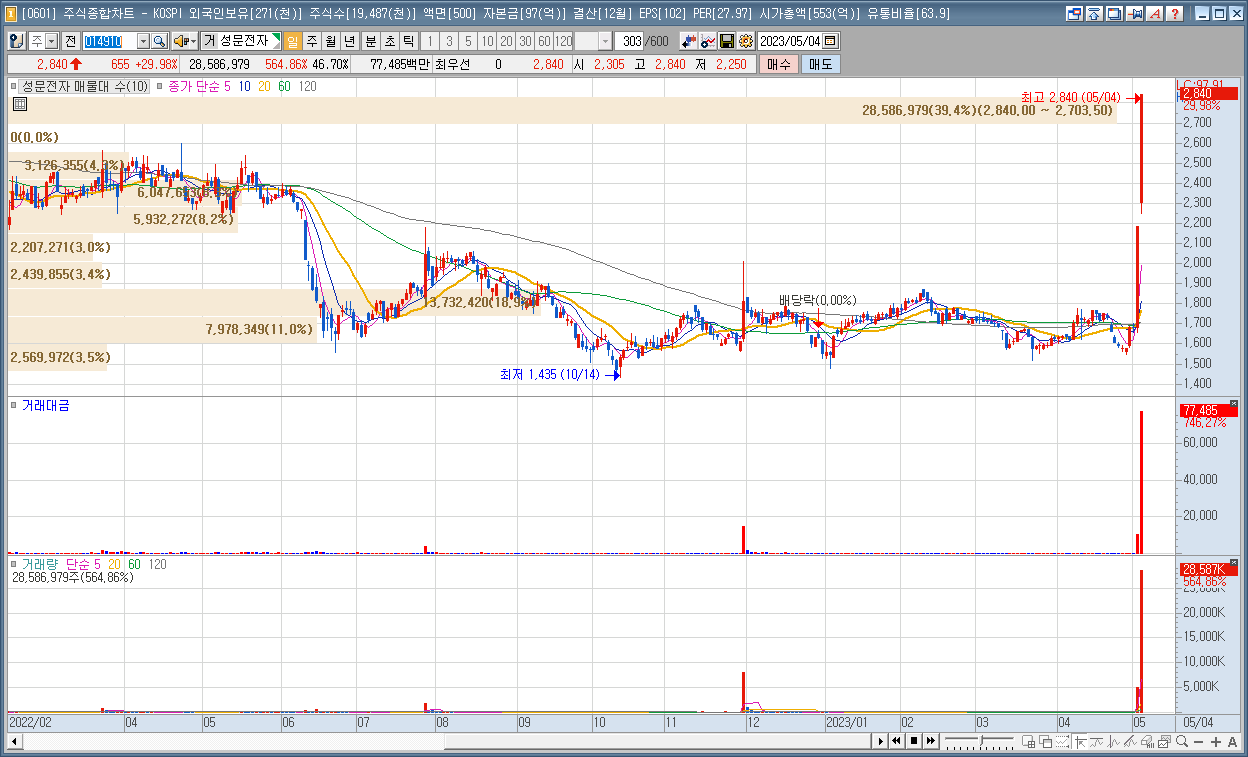The height and width of the screenshot is (757, 1248).
Task: Open the 주 market type dropdown
Action: pos(51,41)
